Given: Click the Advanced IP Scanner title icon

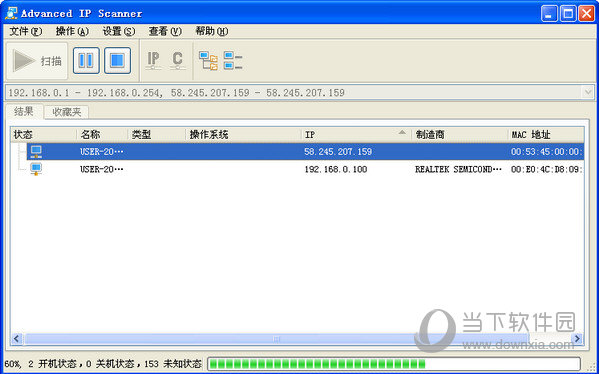Looking at the screenshot, I should click(x=11, y=13).
